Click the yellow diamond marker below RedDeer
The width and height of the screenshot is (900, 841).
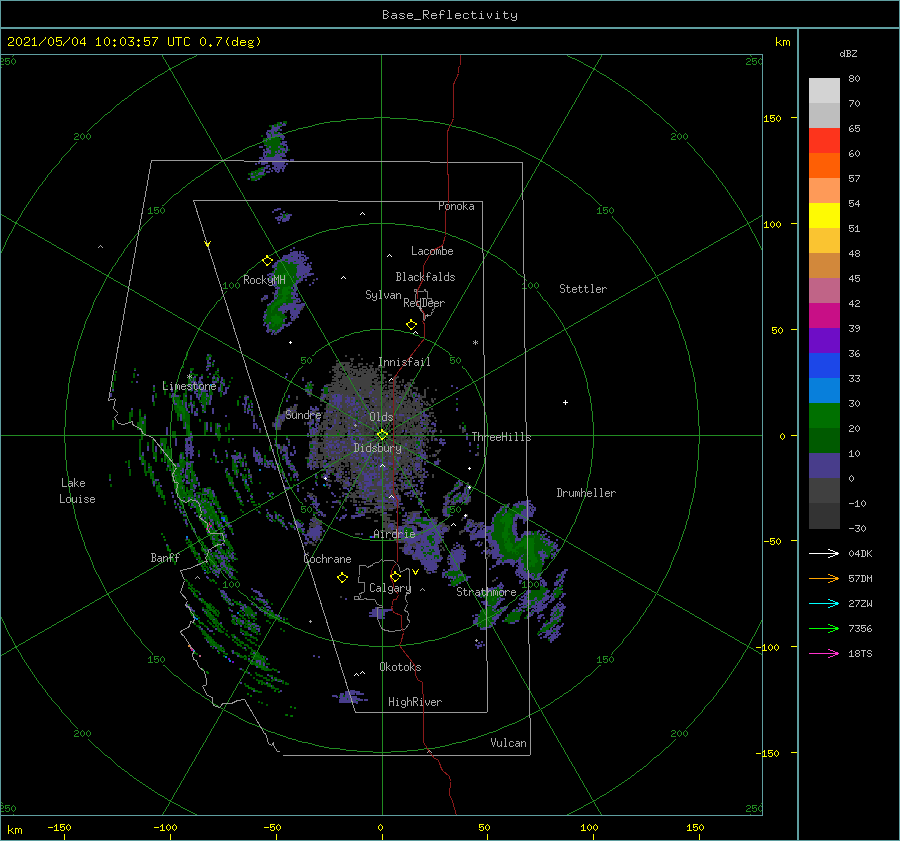(x=411, y=325)
